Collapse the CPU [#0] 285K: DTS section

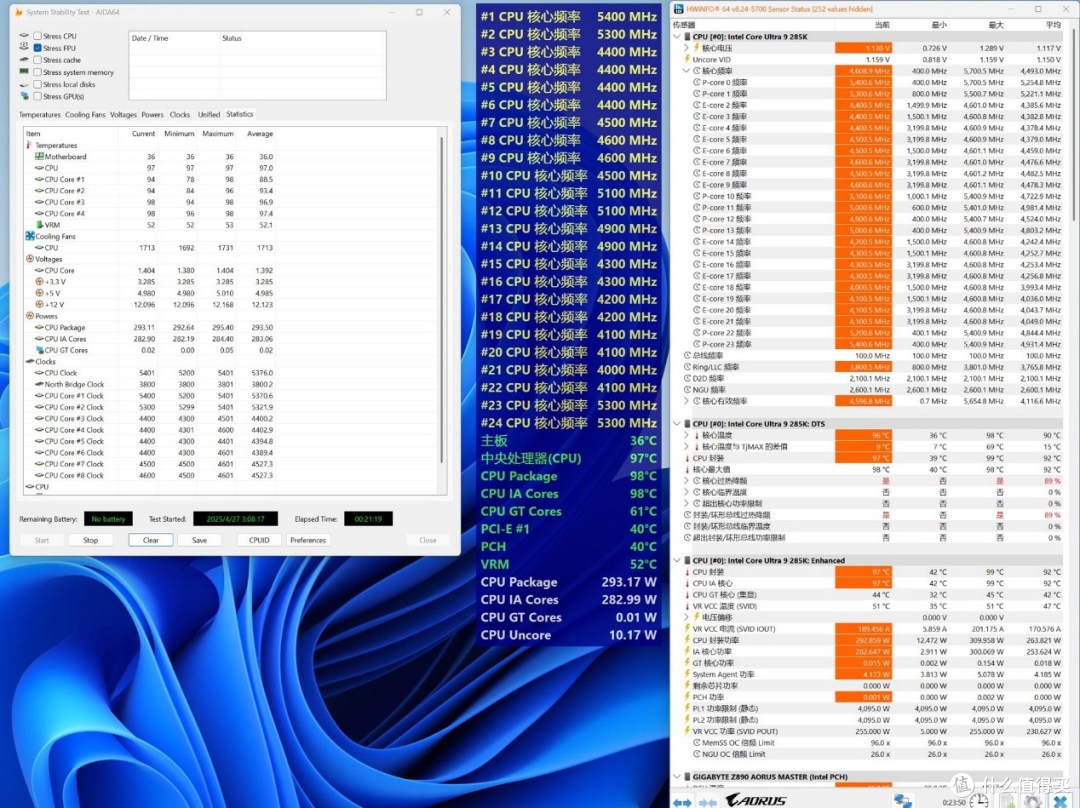pyautogui.click(x=677, y=424)
